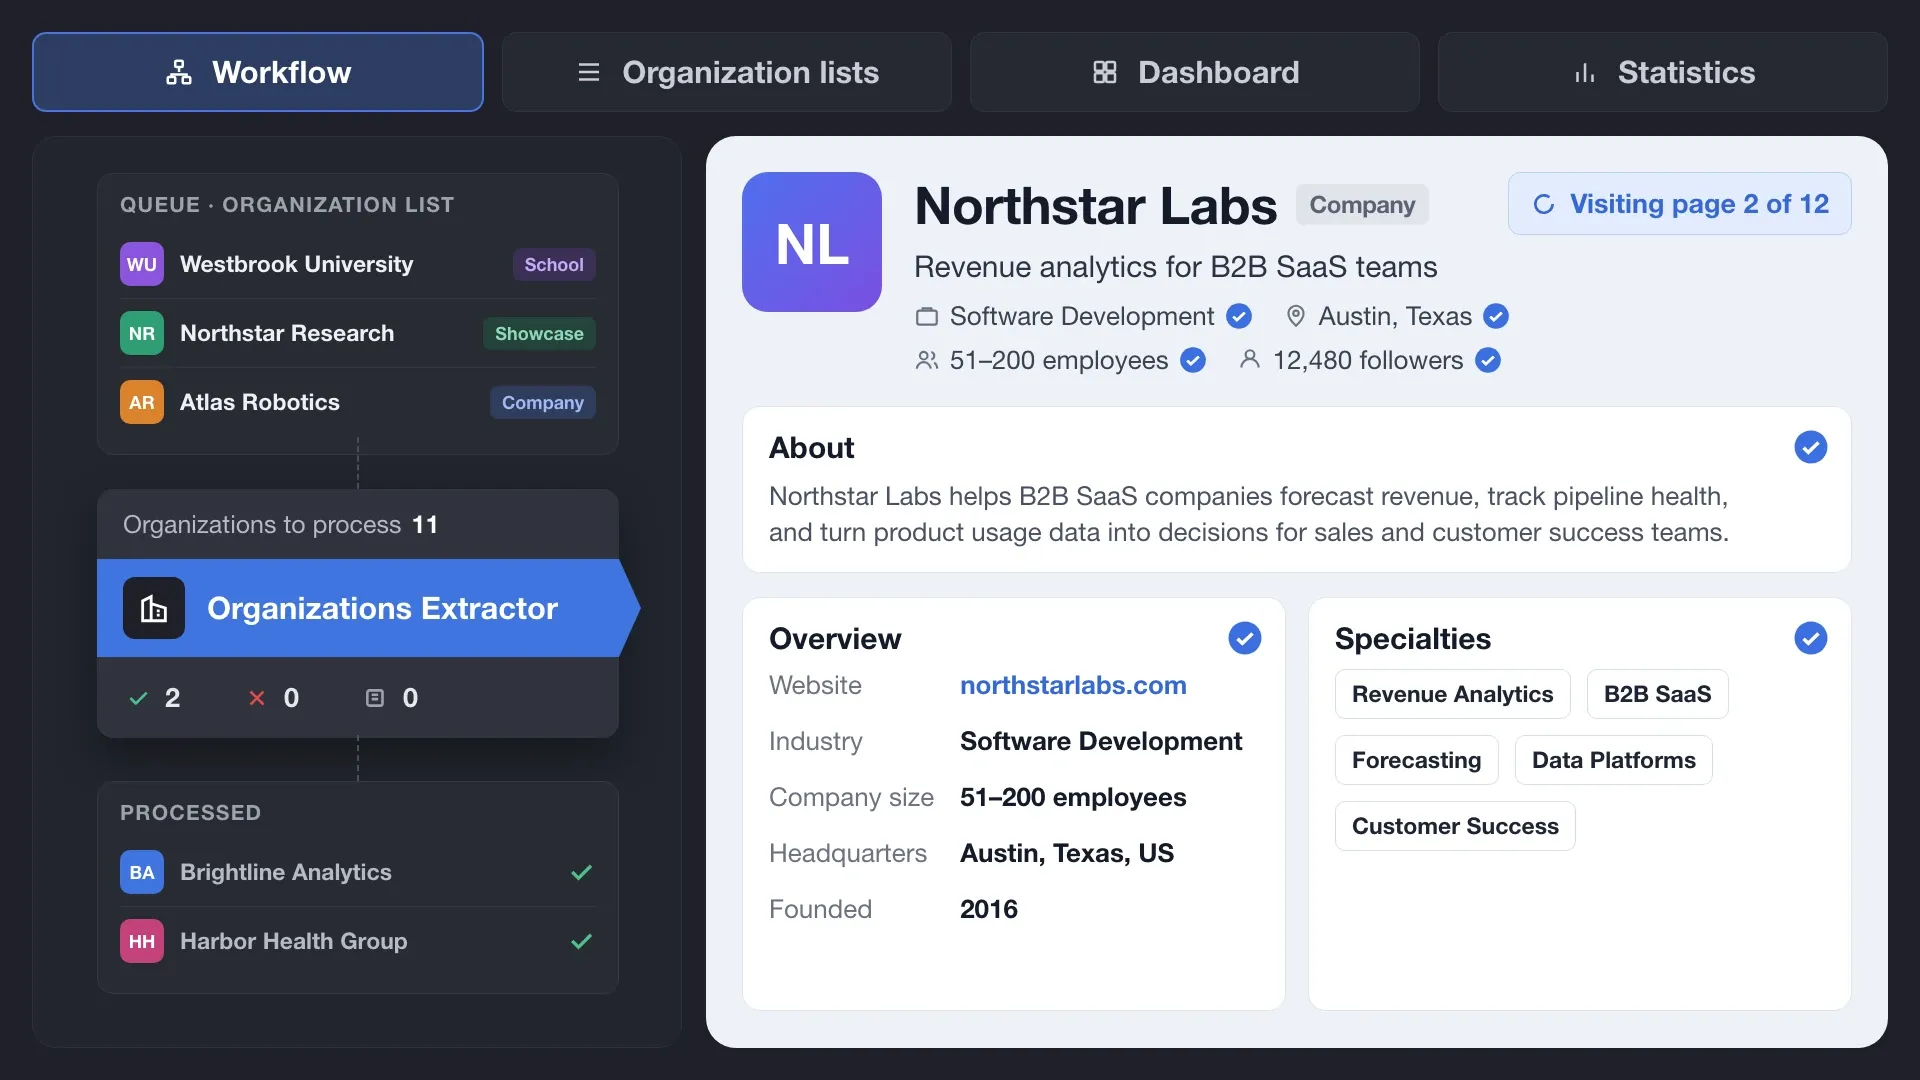Click the people icon beside 51–200 employees
Viewport: 1920px width, 1080px height.
(x=927, y=360)
